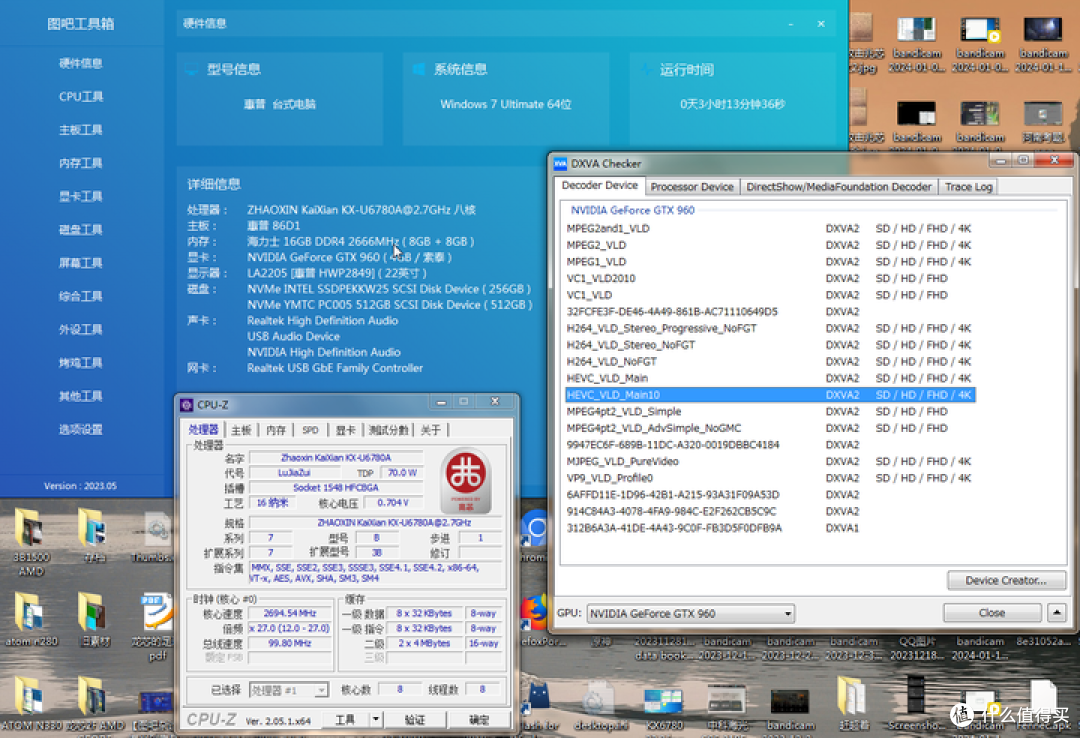Click the CPU-Z title bar icon
The height and width of the screenshot is (738, 1080).
(187, 404)
